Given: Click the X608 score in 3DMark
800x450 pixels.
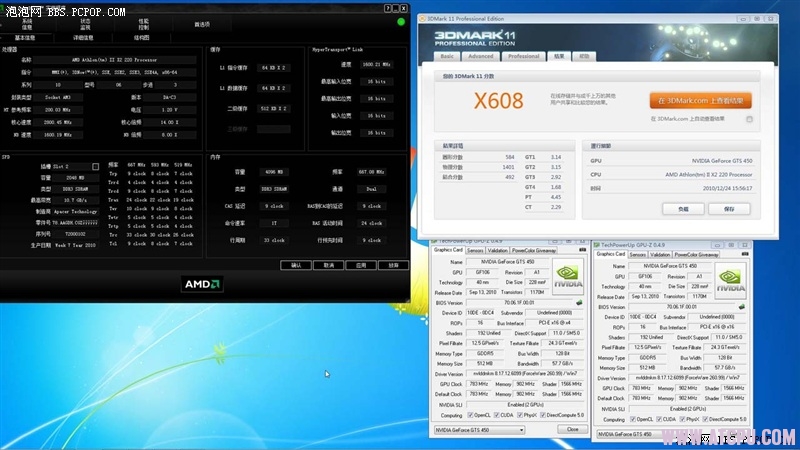Looking at the screenshot, I should point(498,101).
